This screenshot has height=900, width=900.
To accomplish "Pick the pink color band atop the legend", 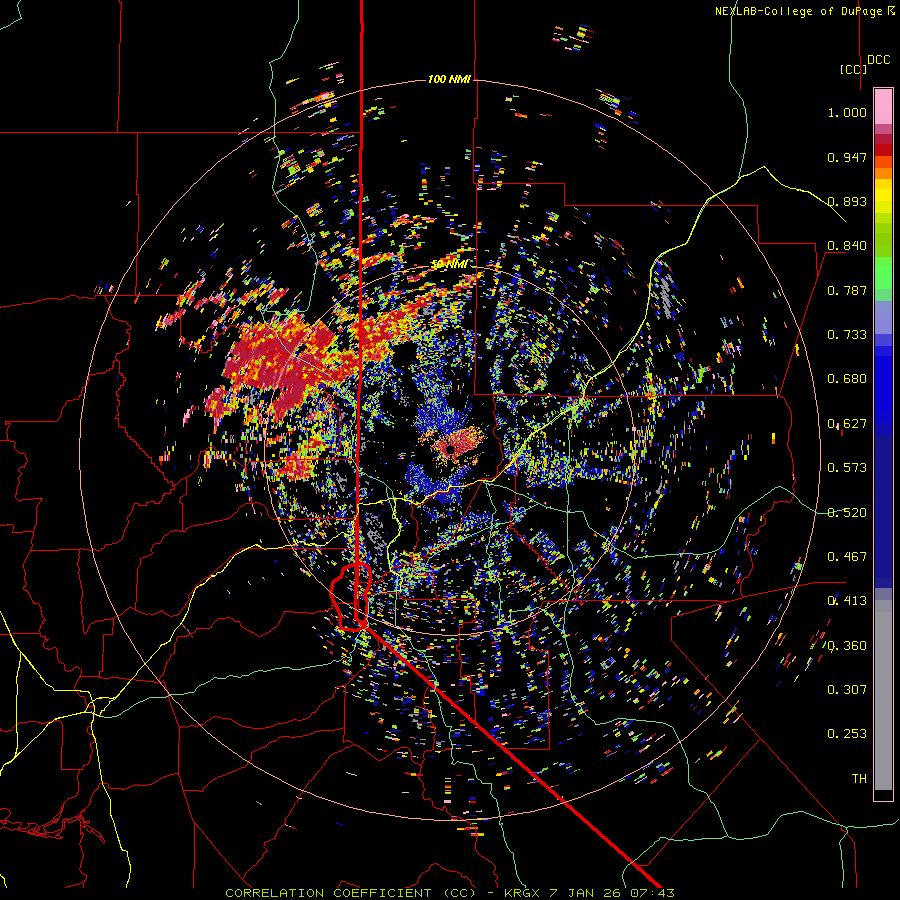I will pyautogui.click(x=883, y=106).
